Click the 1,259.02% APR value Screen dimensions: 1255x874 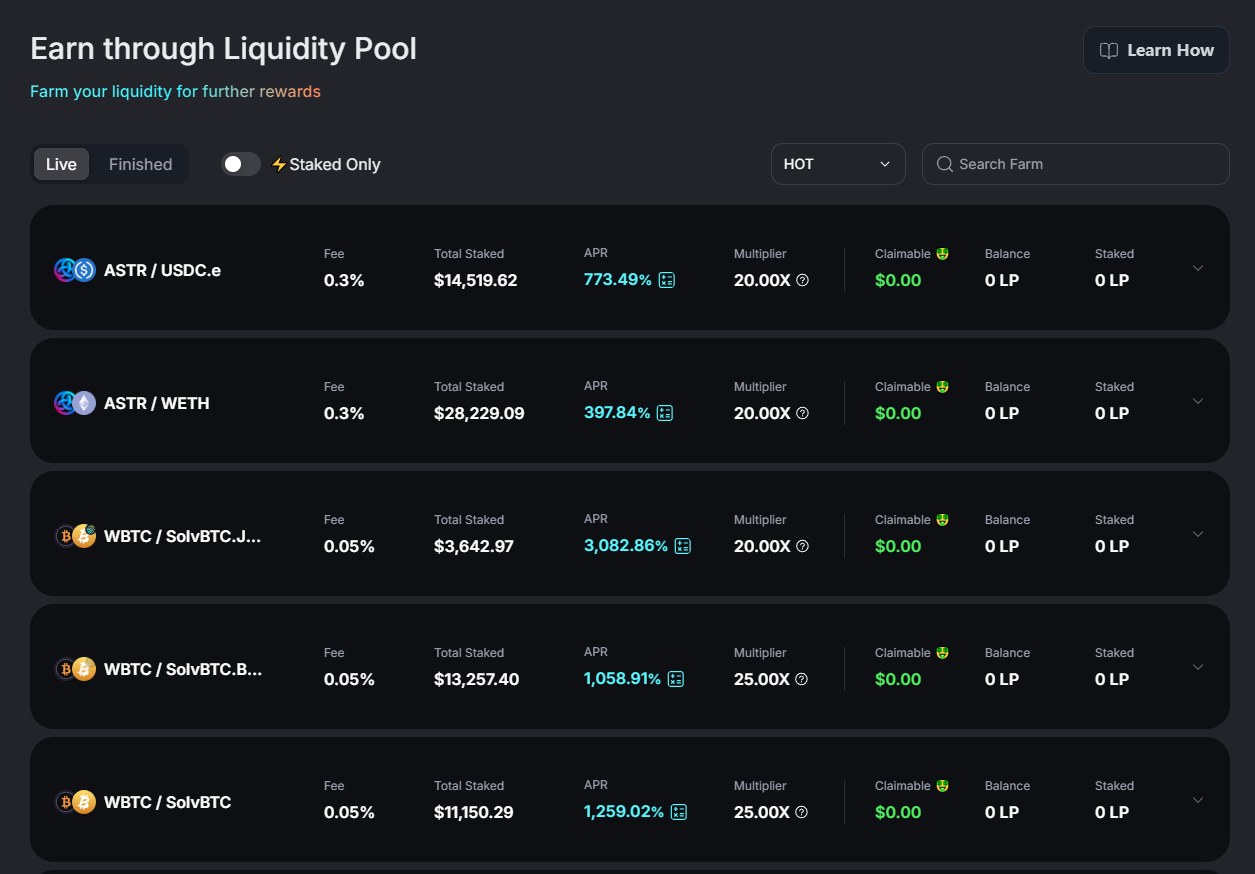[624, 812]
